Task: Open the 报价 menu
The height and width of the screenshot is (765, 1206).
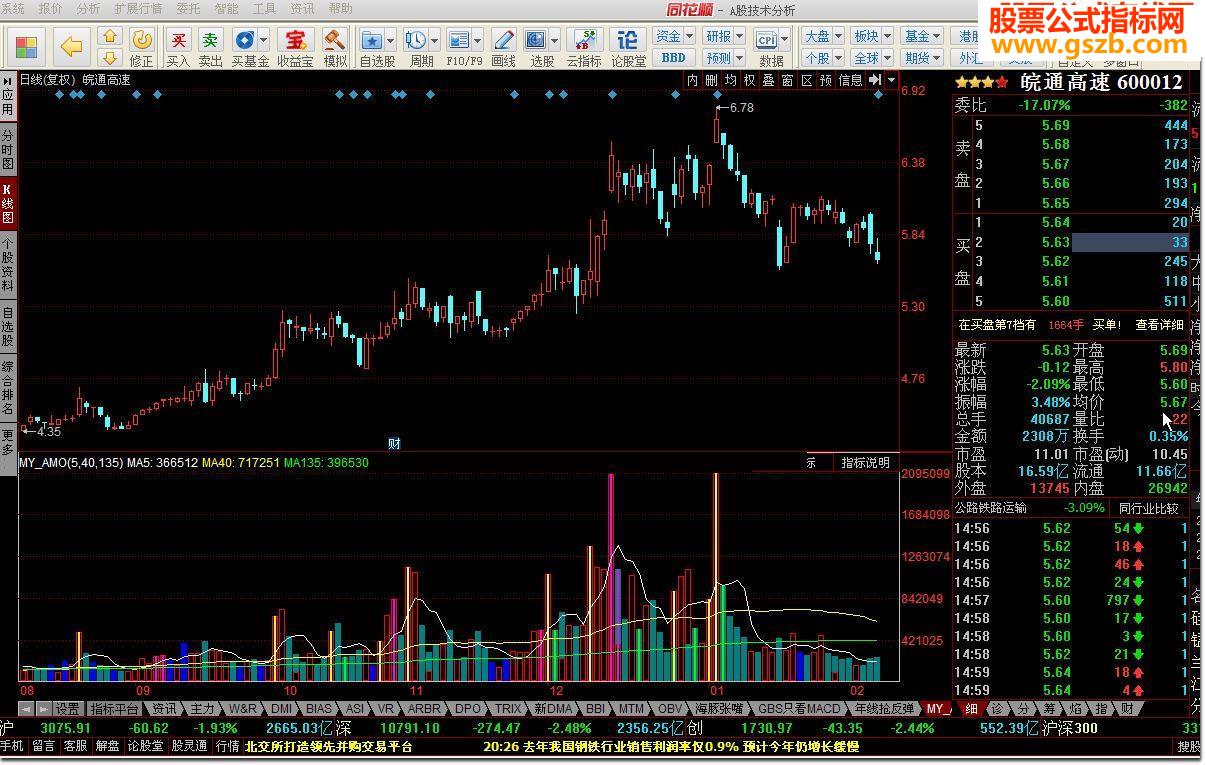Action: point(50,9)
